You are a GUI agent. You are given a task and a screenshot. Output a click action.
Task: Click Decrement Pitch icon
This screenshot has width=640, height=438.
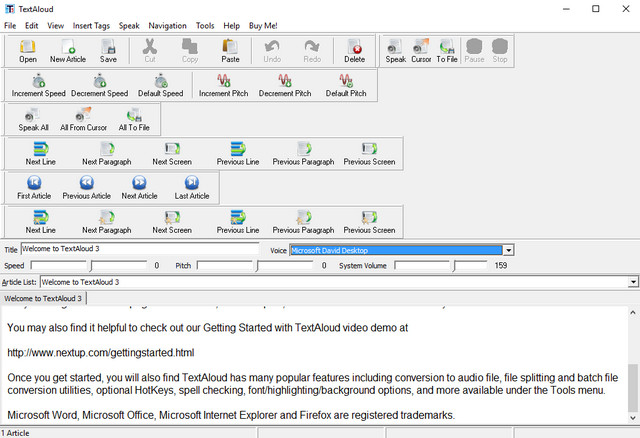(x=284, y=85)
